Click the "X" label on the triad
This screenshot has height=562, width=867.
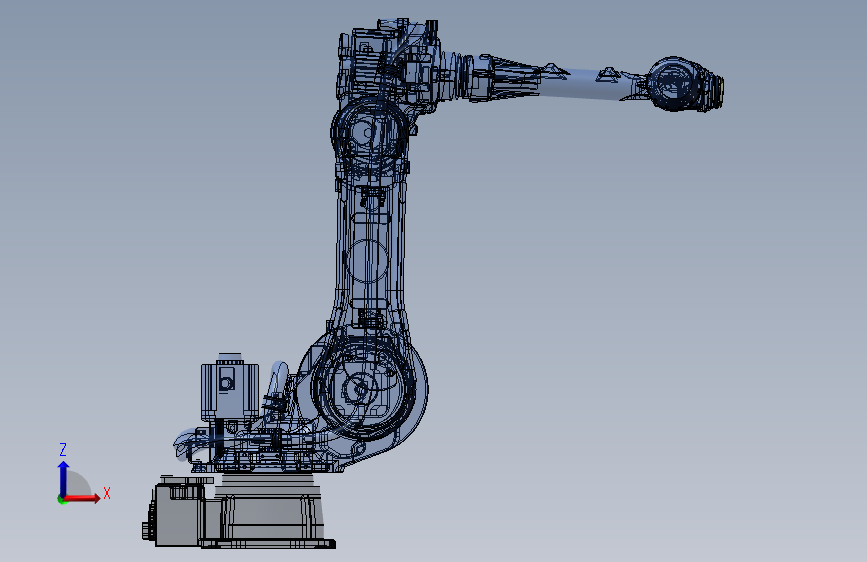tap(107, 493)
